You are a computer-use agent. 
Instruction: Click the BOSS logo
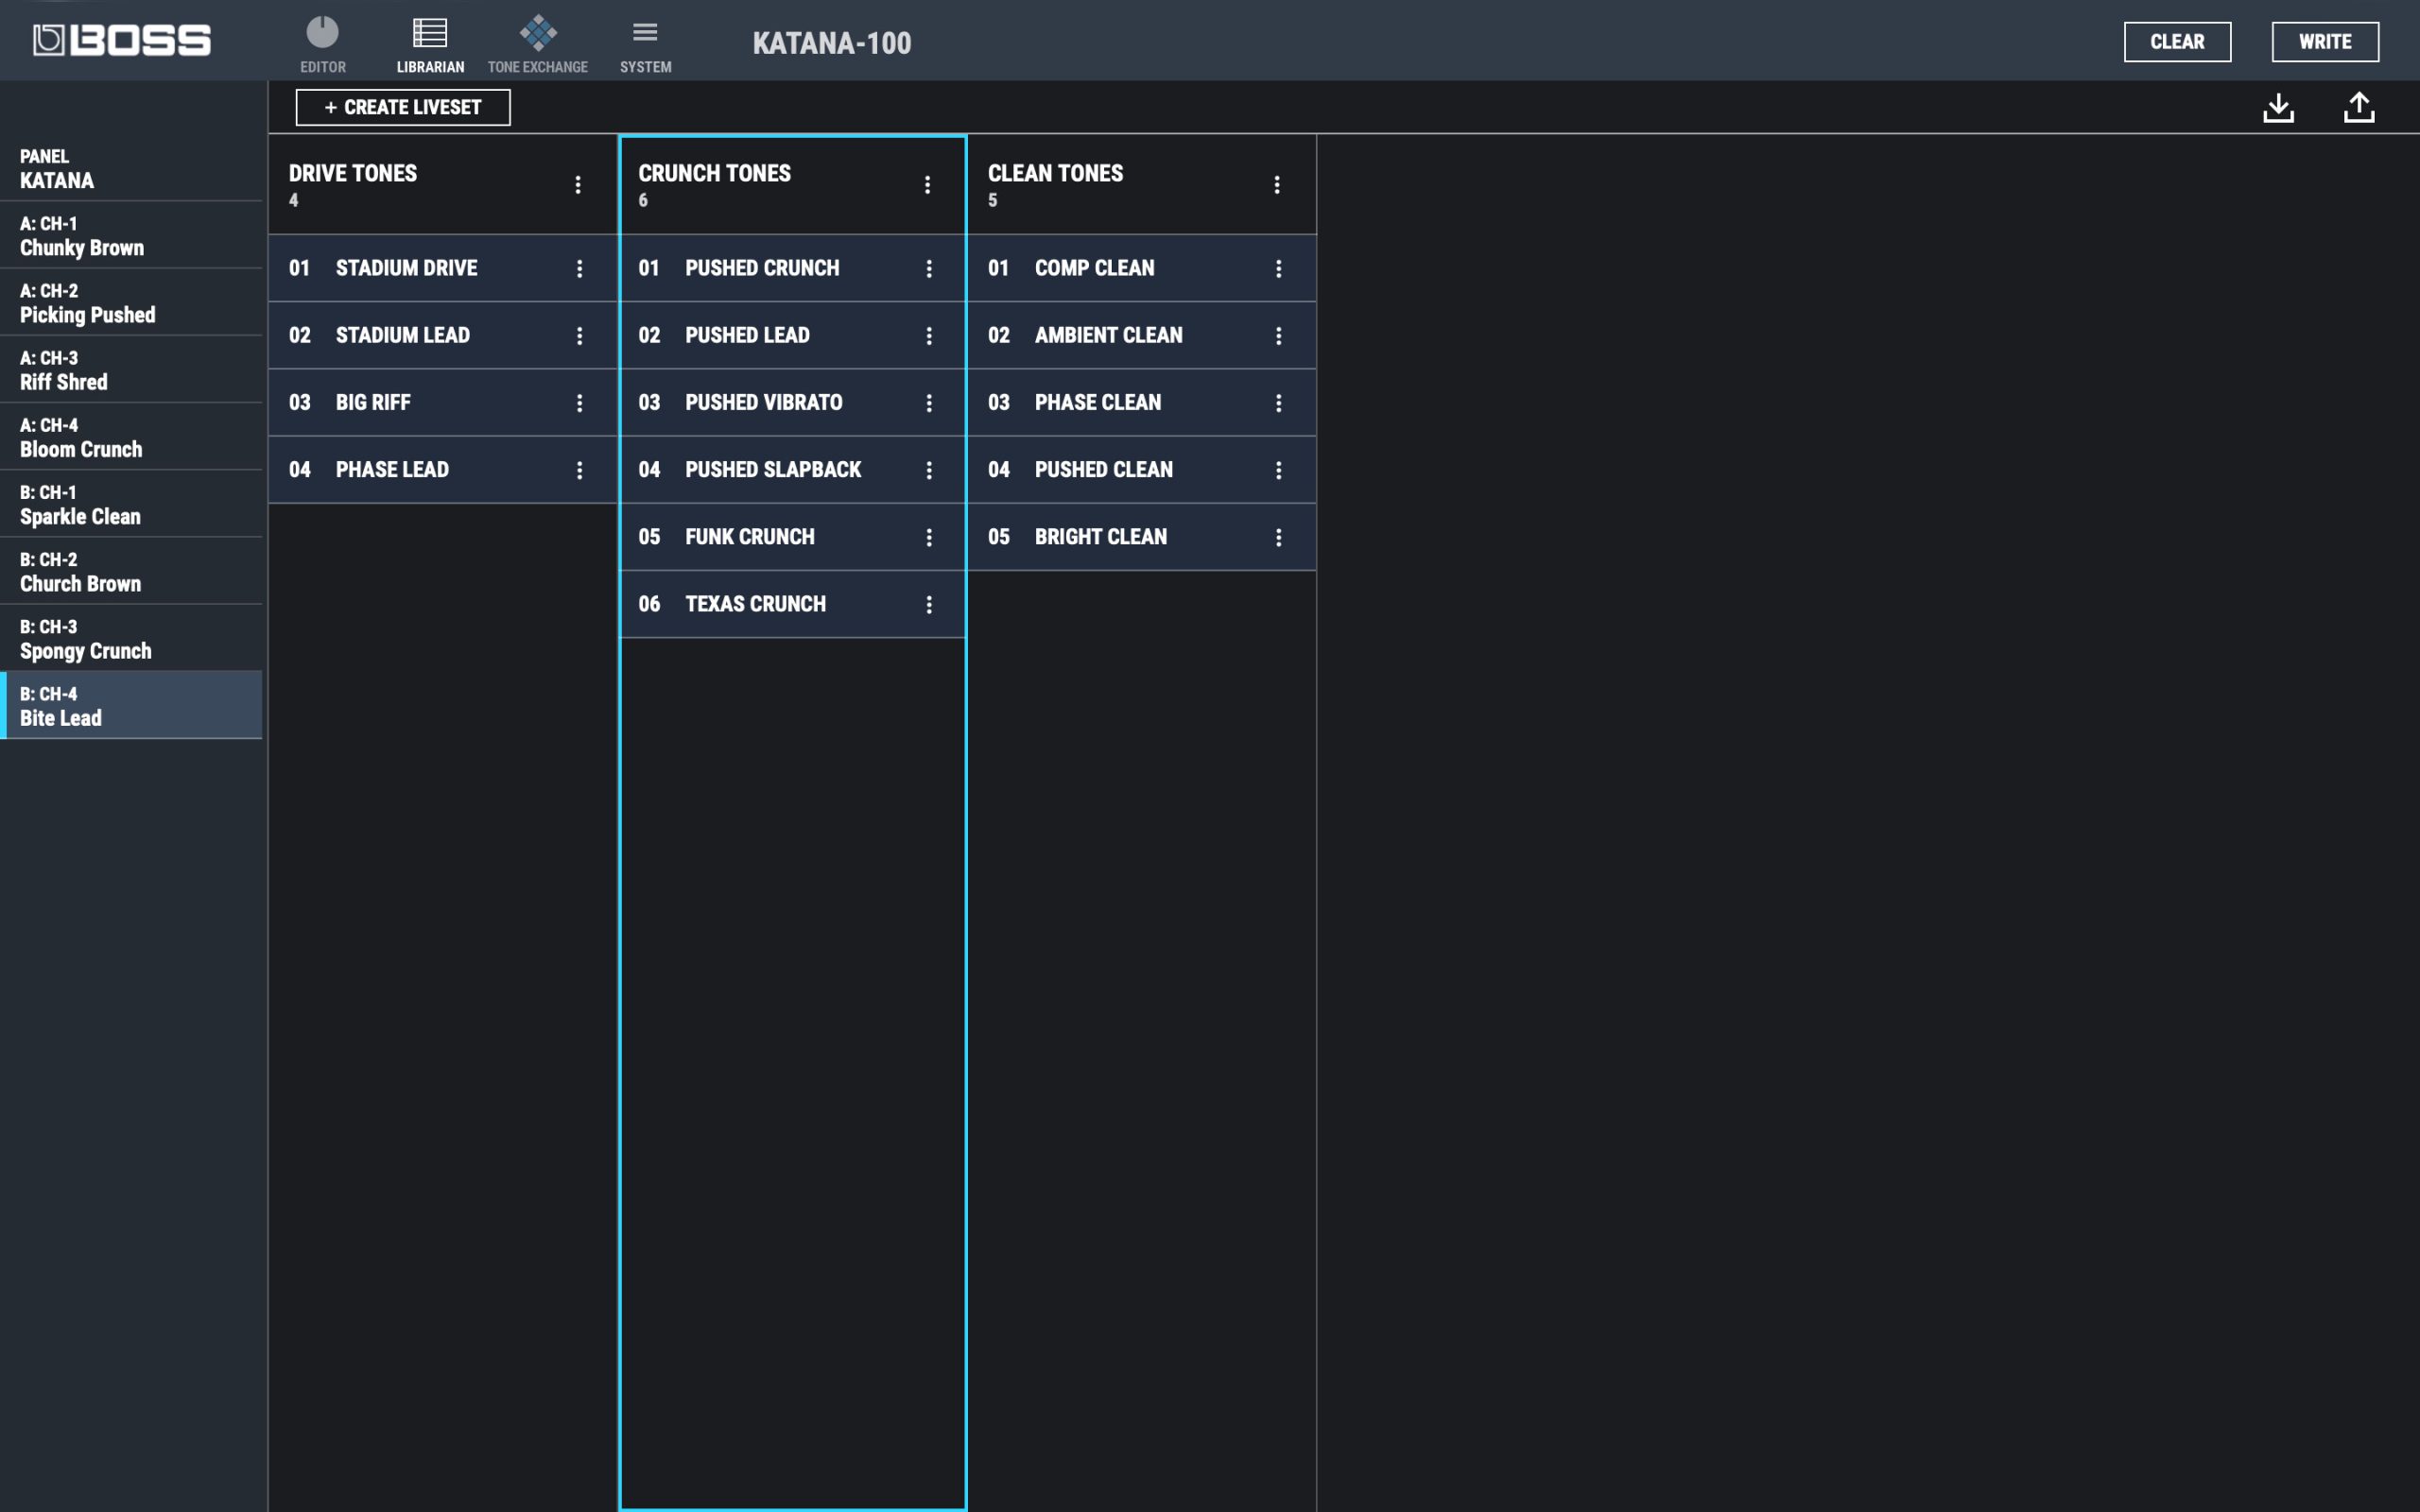[x=122, y=40]
